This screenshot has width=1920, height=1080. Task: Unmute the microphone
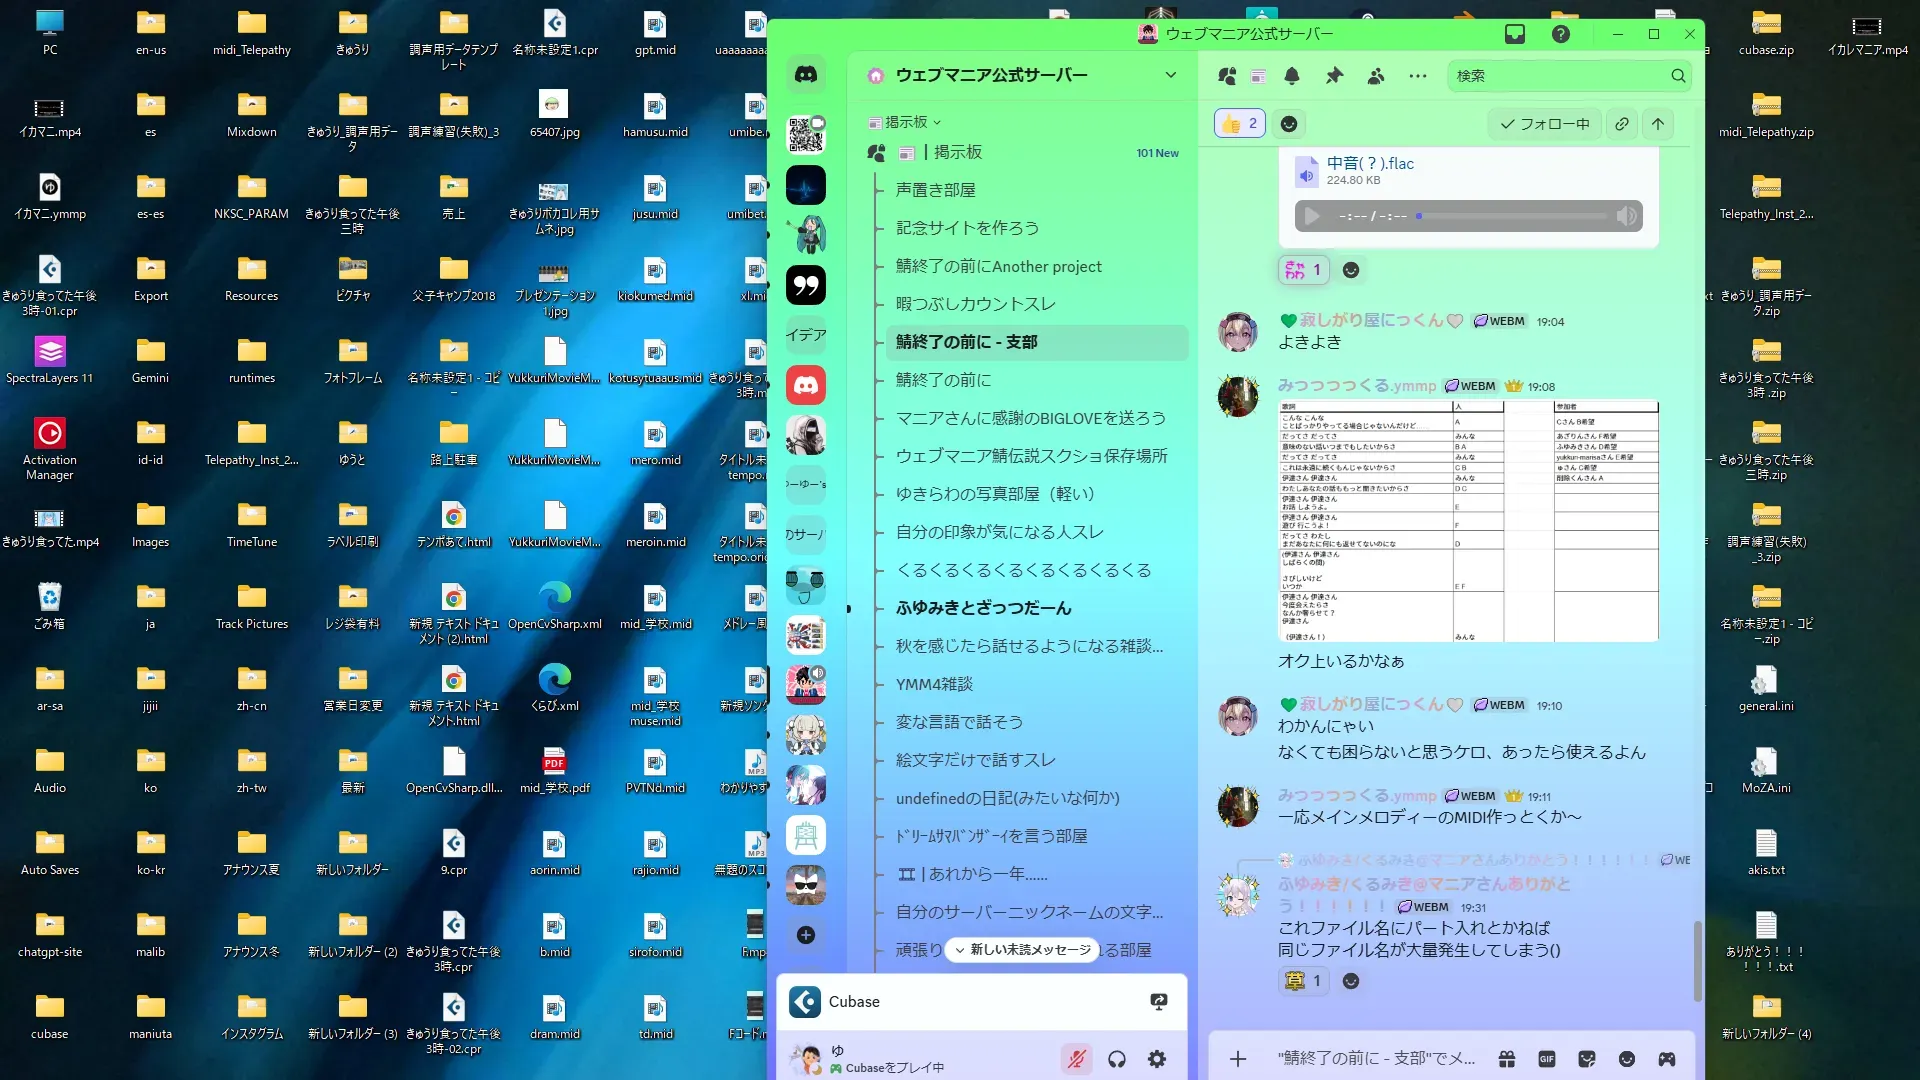click(1076, 1059)
